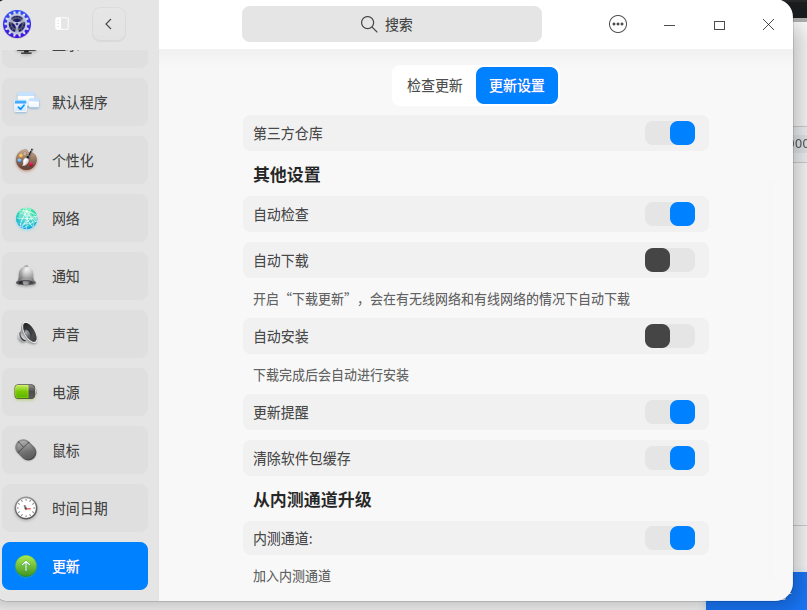Go back with the arrow button
Screen dimensions: 807x610
[109, 24]
